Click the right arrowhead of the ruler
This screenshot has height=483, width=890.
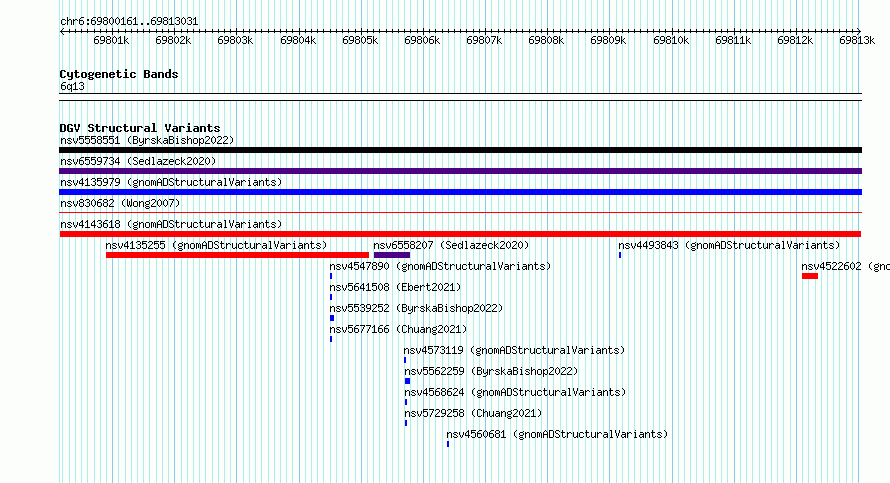[x=859, y=32]
